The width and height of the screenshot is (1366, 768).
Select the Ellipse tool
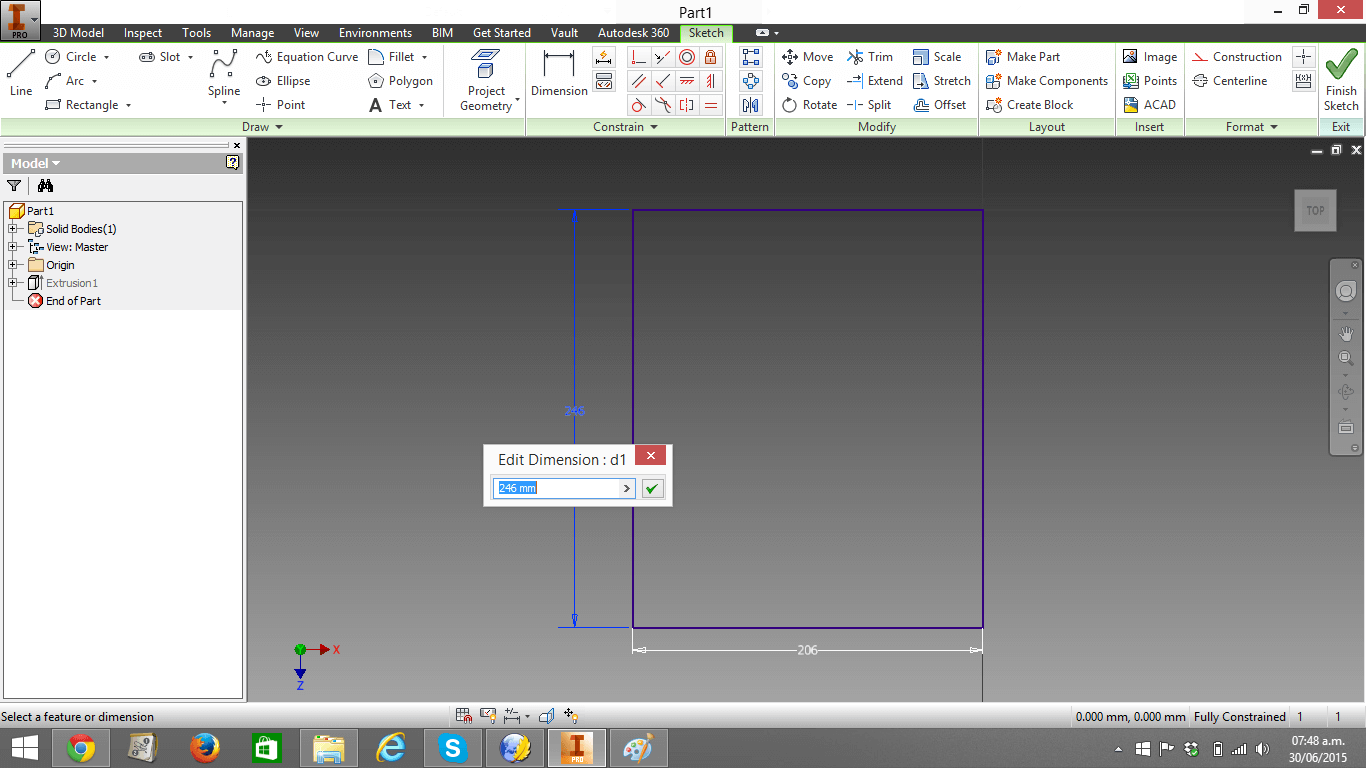(x=283, y=81)
